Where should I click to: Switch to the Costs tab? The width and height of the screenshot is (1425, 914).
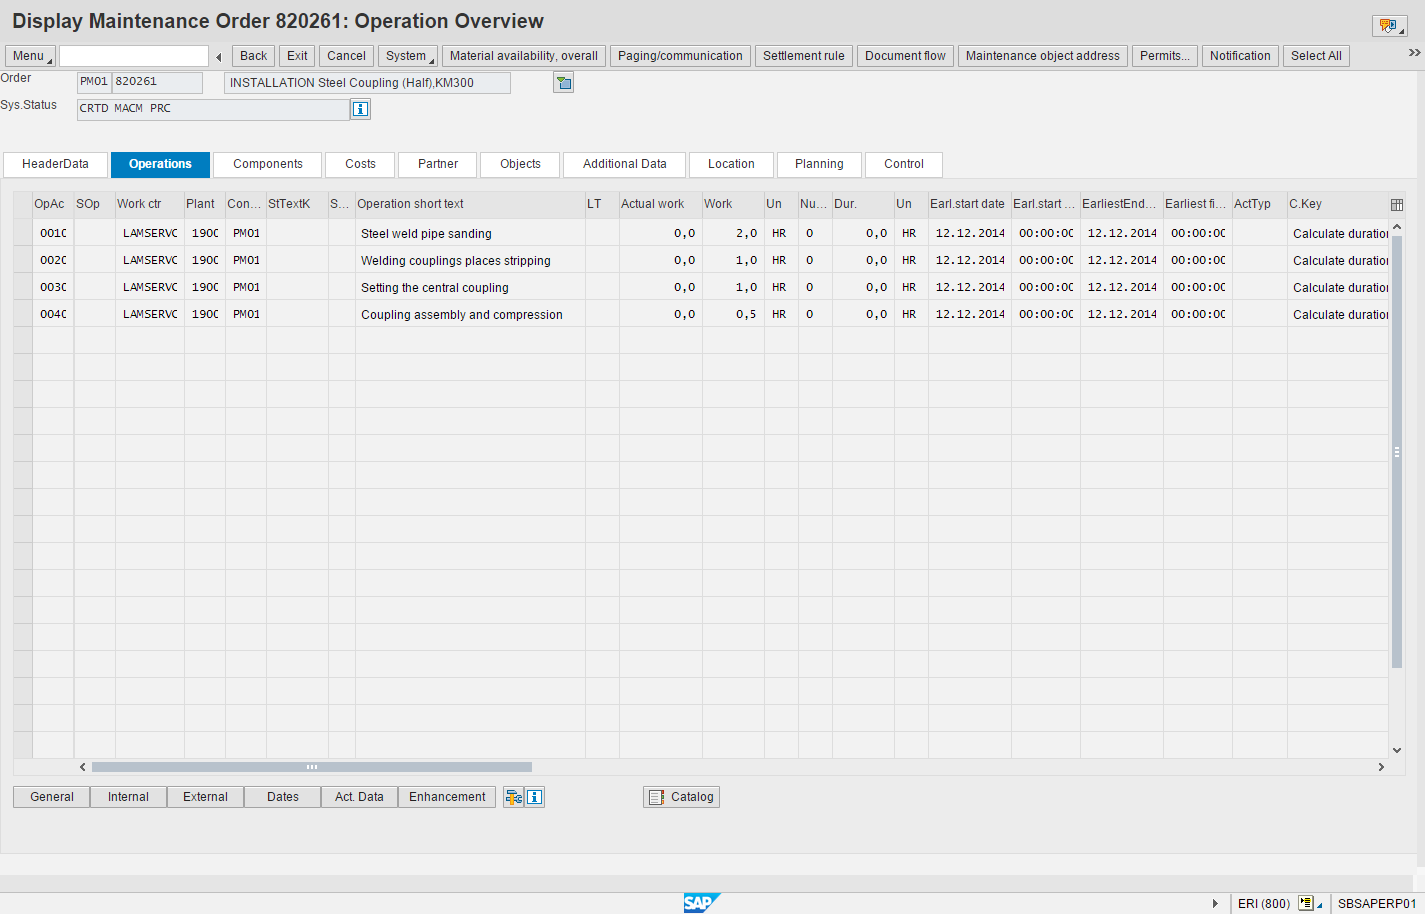tap(360, 164)
